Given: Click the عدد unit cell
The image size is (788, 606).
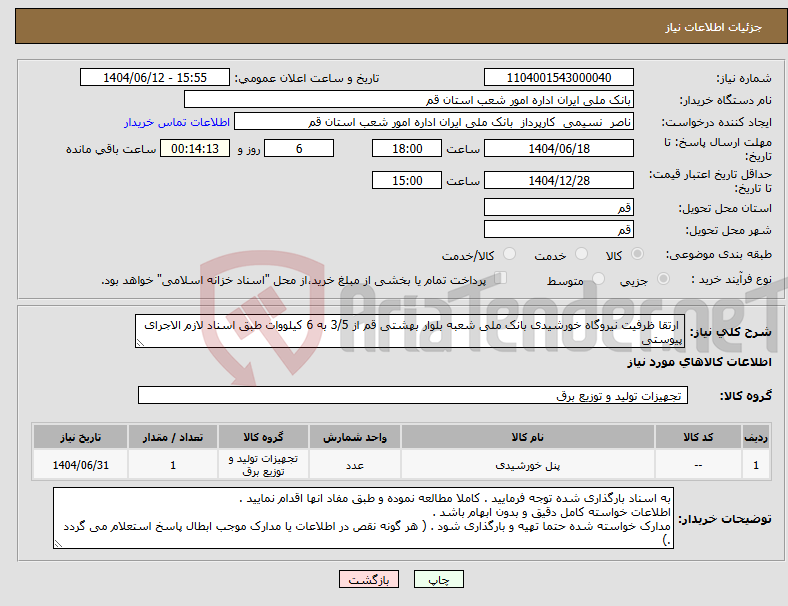Looking at the screenshot, I should 355,465.
